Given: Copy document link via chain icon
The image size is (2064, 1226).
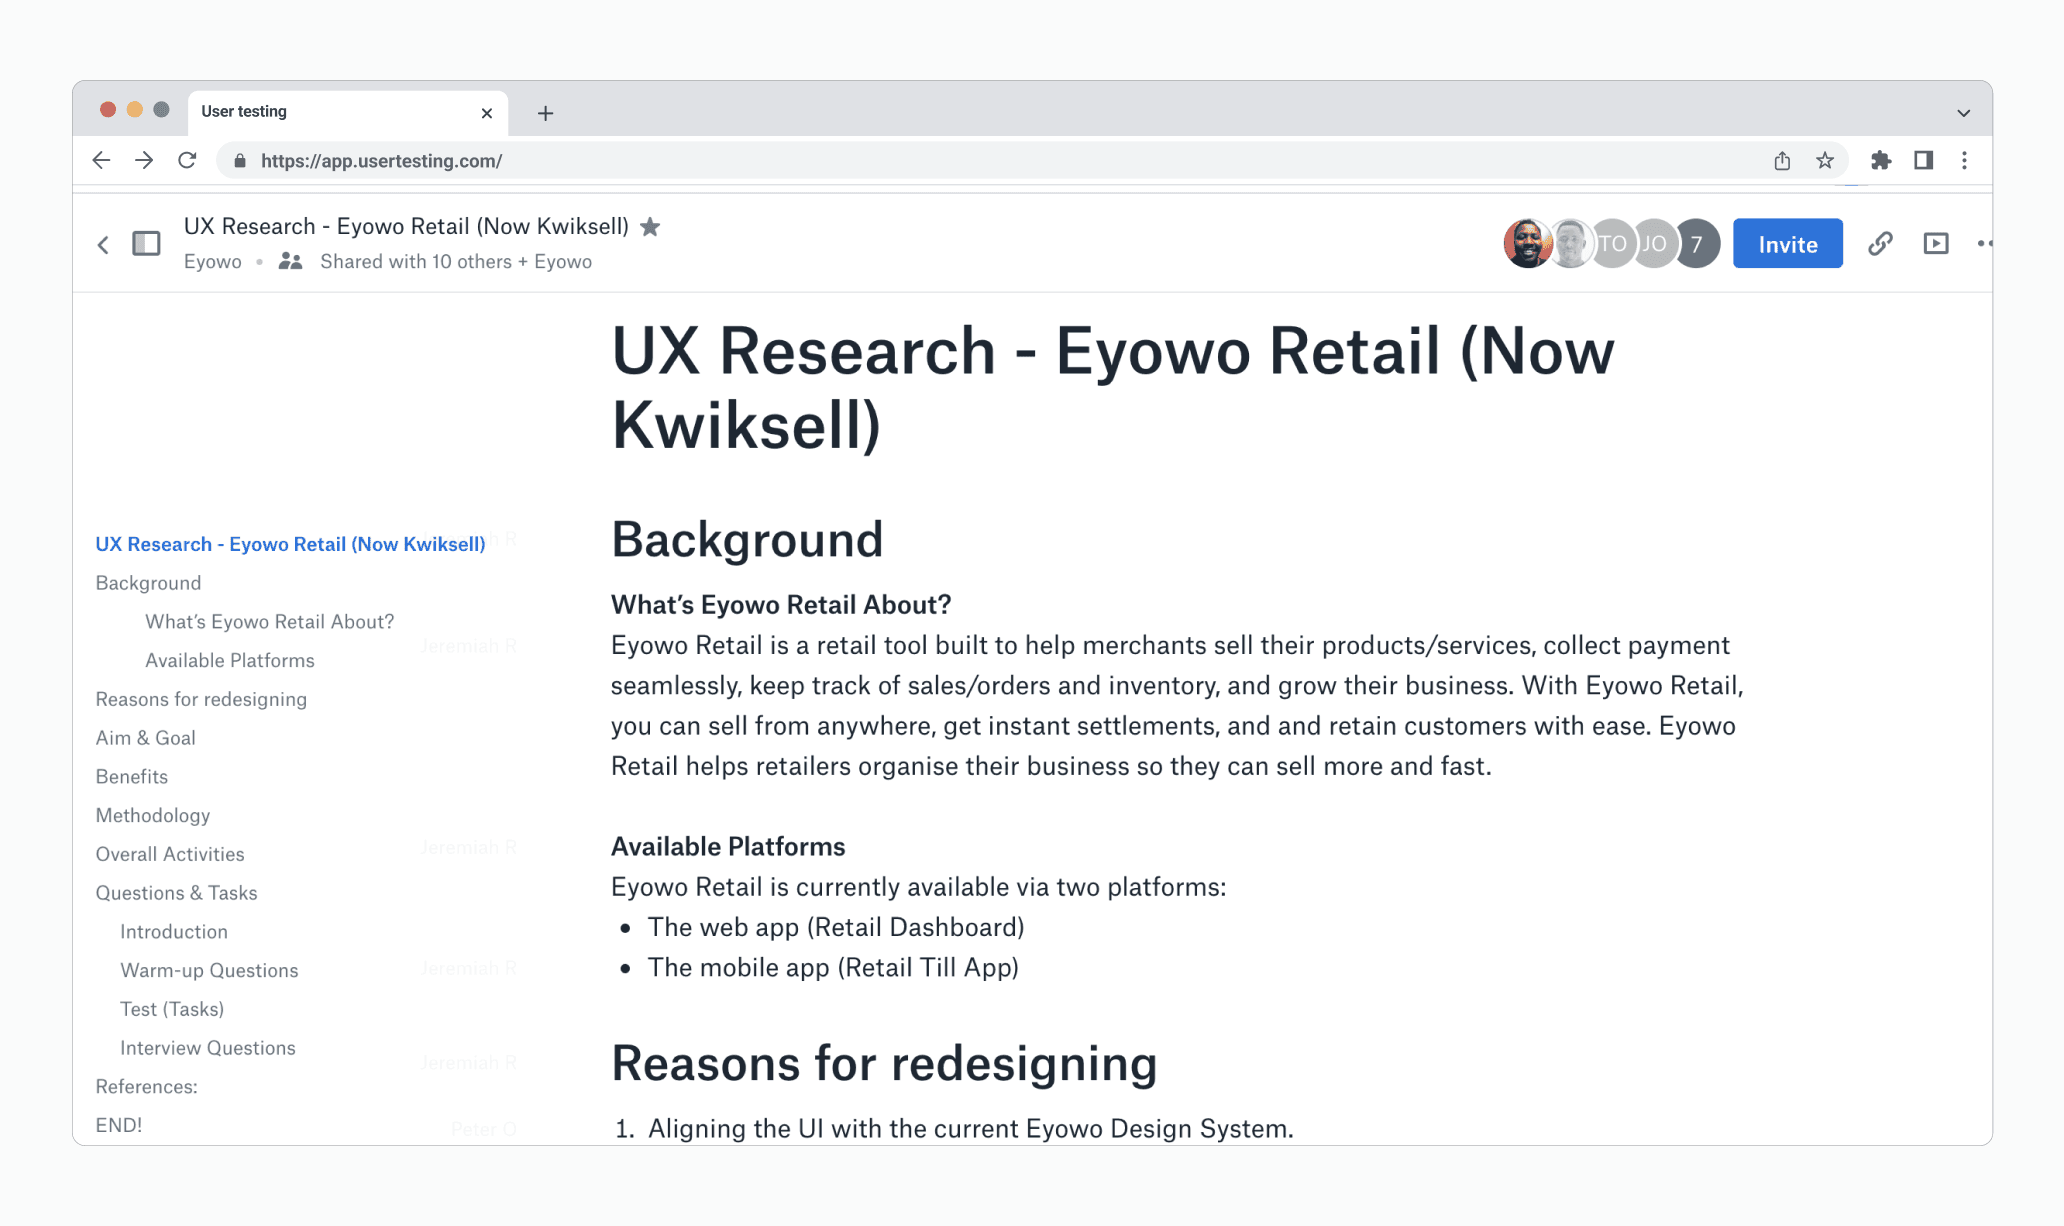Looking at the screenshot, I should (x=1880, y=244).
